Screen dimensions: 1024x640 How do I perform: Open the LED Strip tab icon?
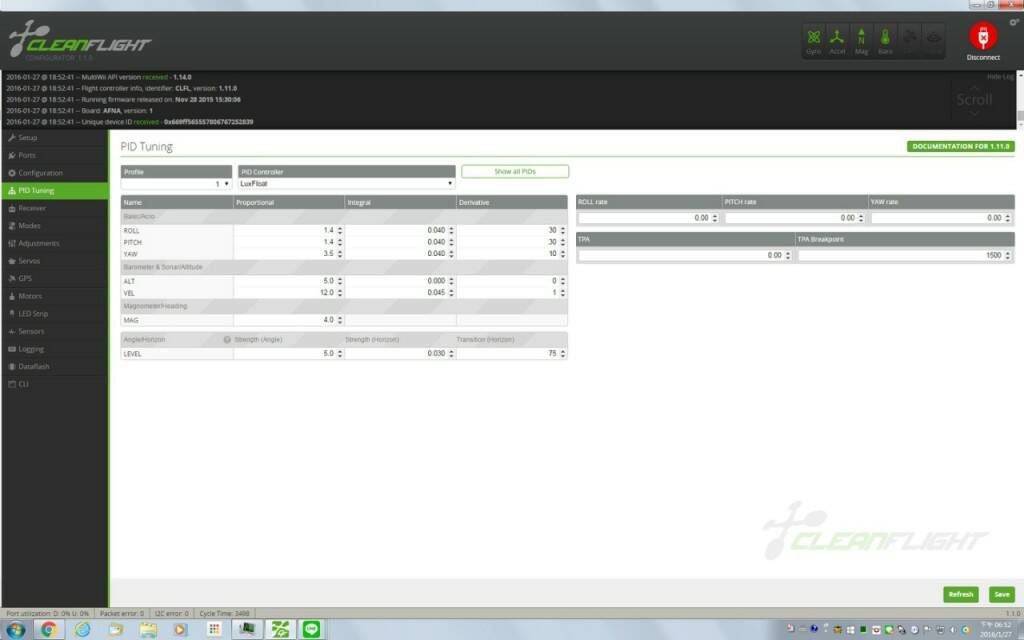[x=12, y=314]
